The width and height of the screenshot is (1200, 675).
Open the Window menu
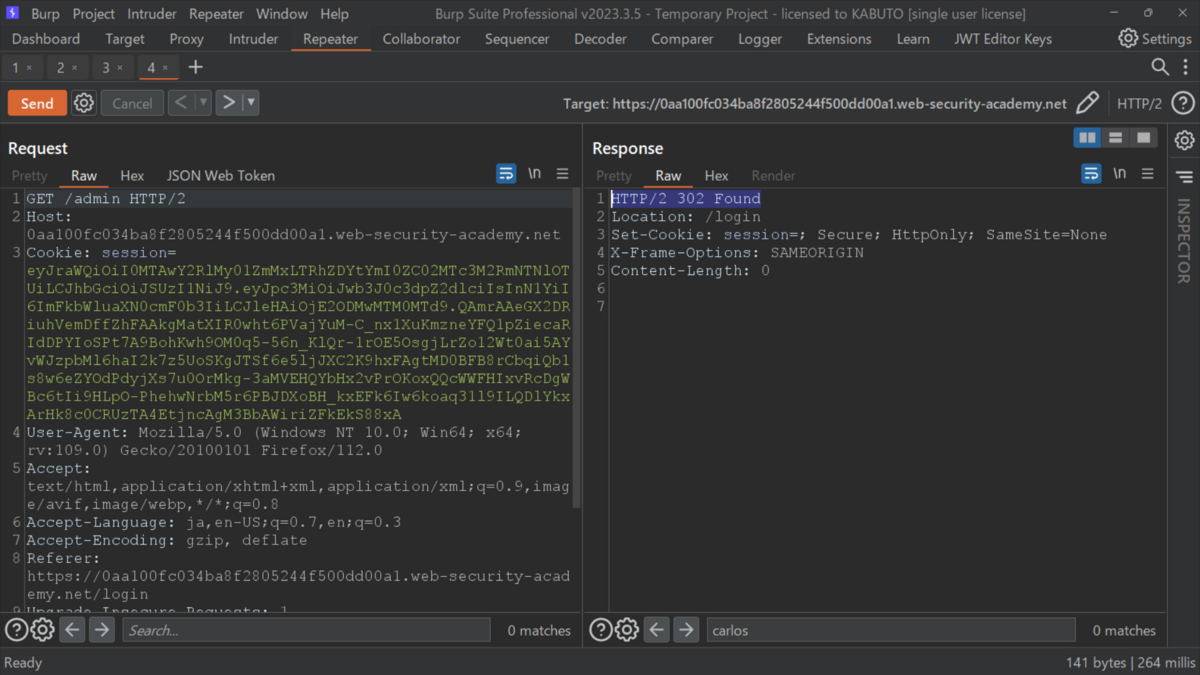point(282,14)
